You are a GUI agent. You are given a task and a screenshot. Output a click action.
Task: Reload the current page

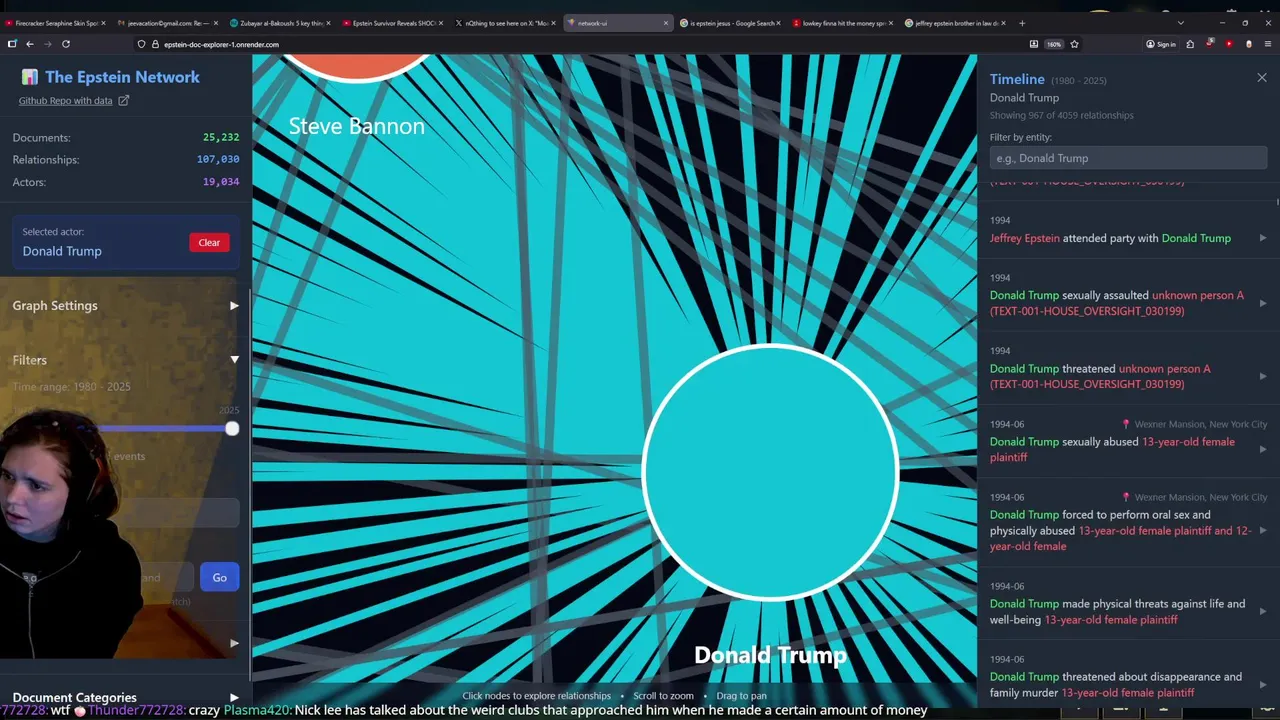pyautogui.click(x=66, y=44)
